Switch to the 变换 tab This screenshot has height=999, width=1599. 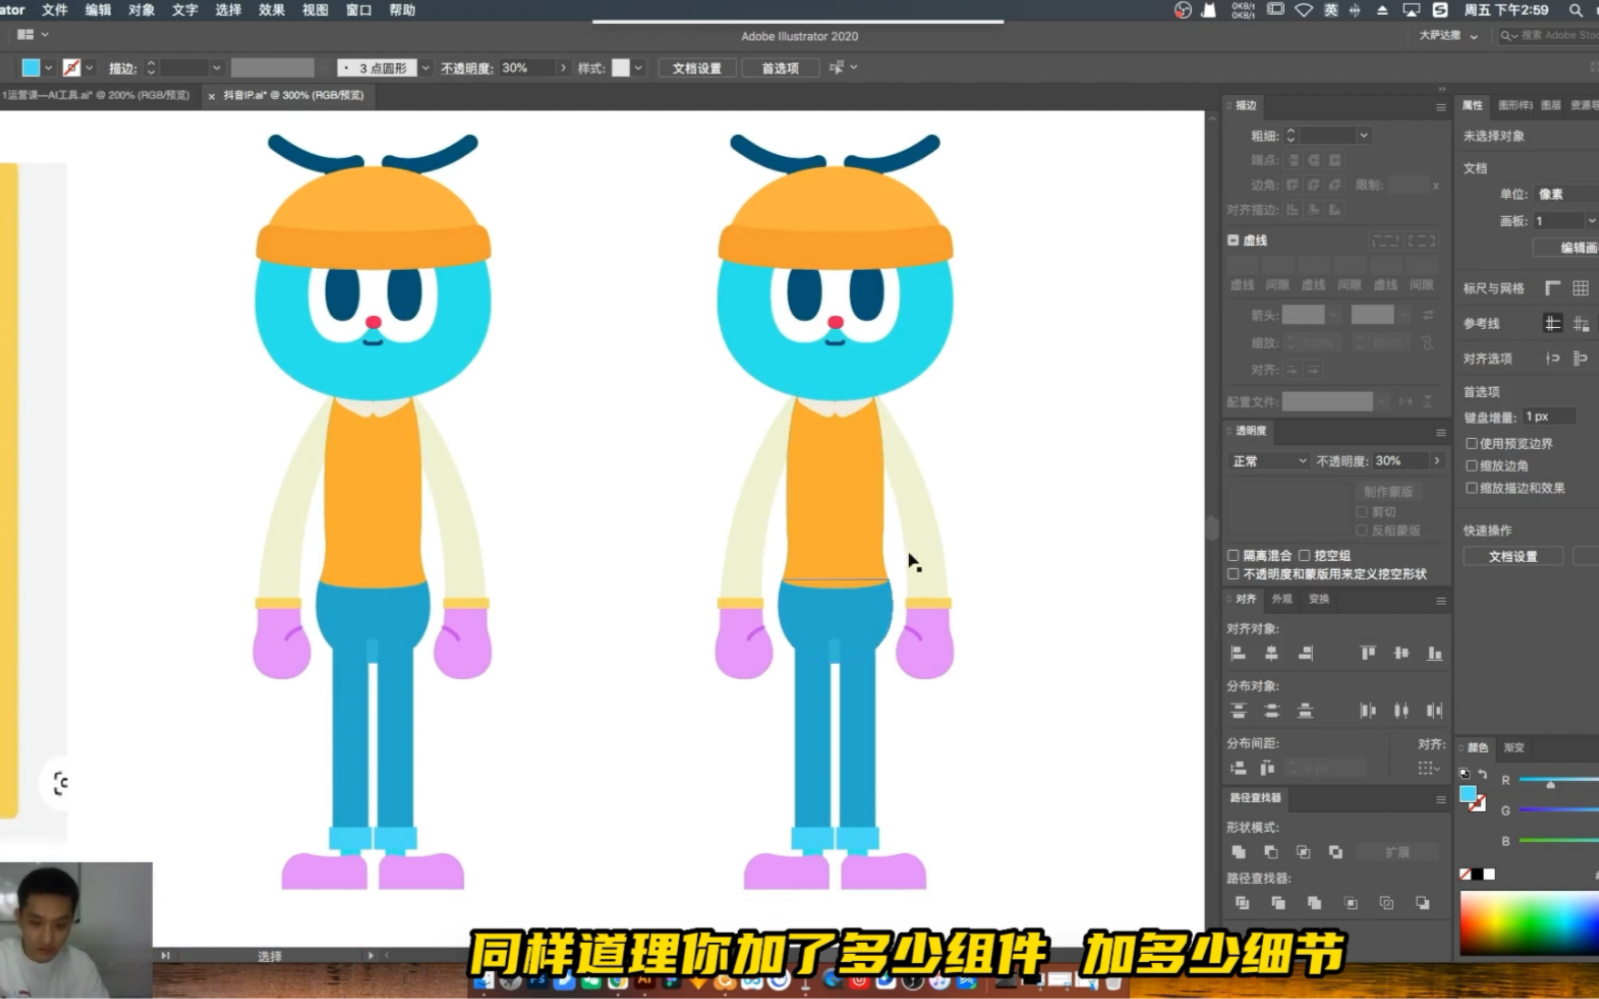click(1319, 599)
